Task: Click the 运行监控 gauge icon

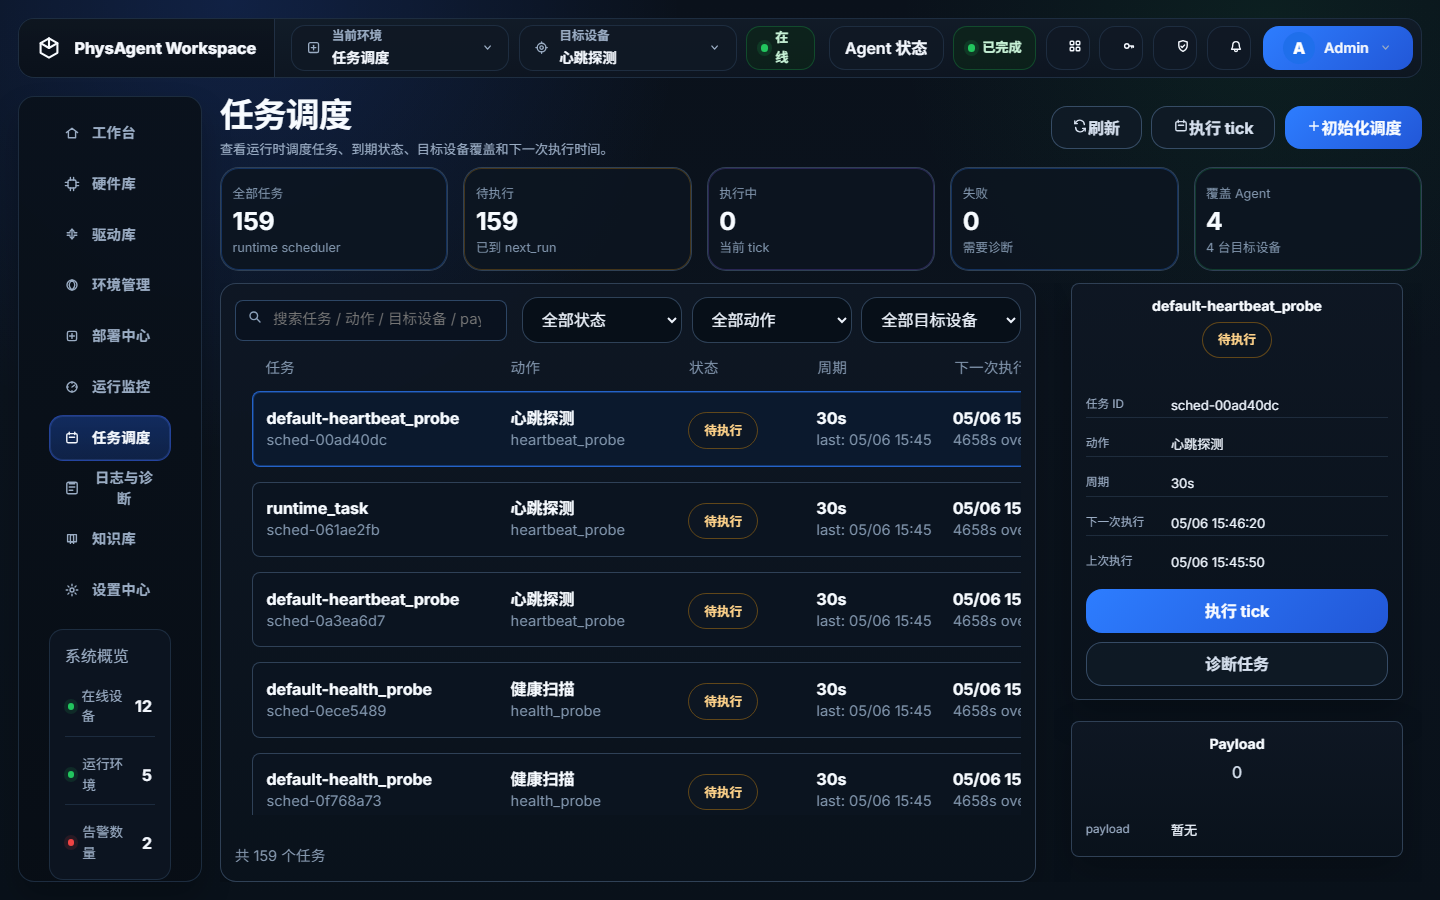Action: 72,387
